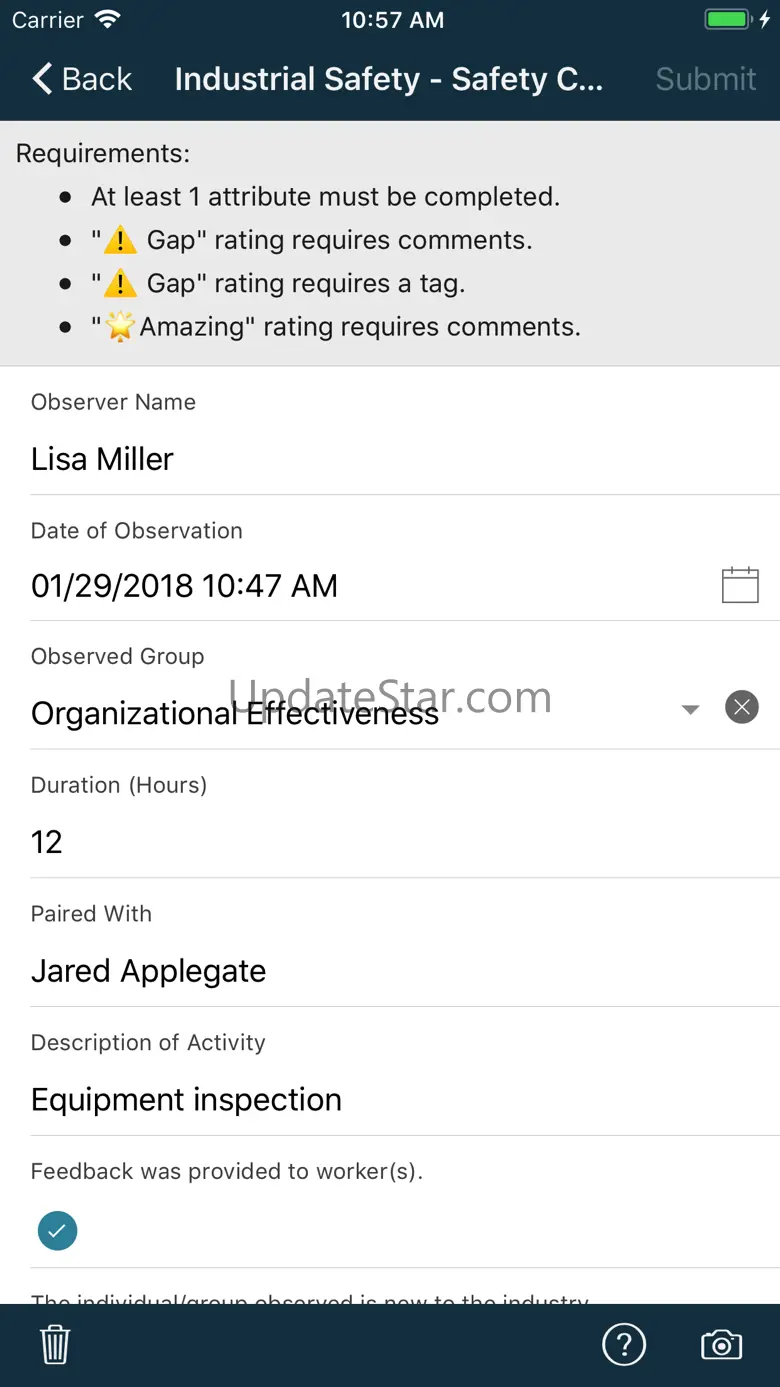
Task: Clear the Observed Group selection
Action: [741, 708]
